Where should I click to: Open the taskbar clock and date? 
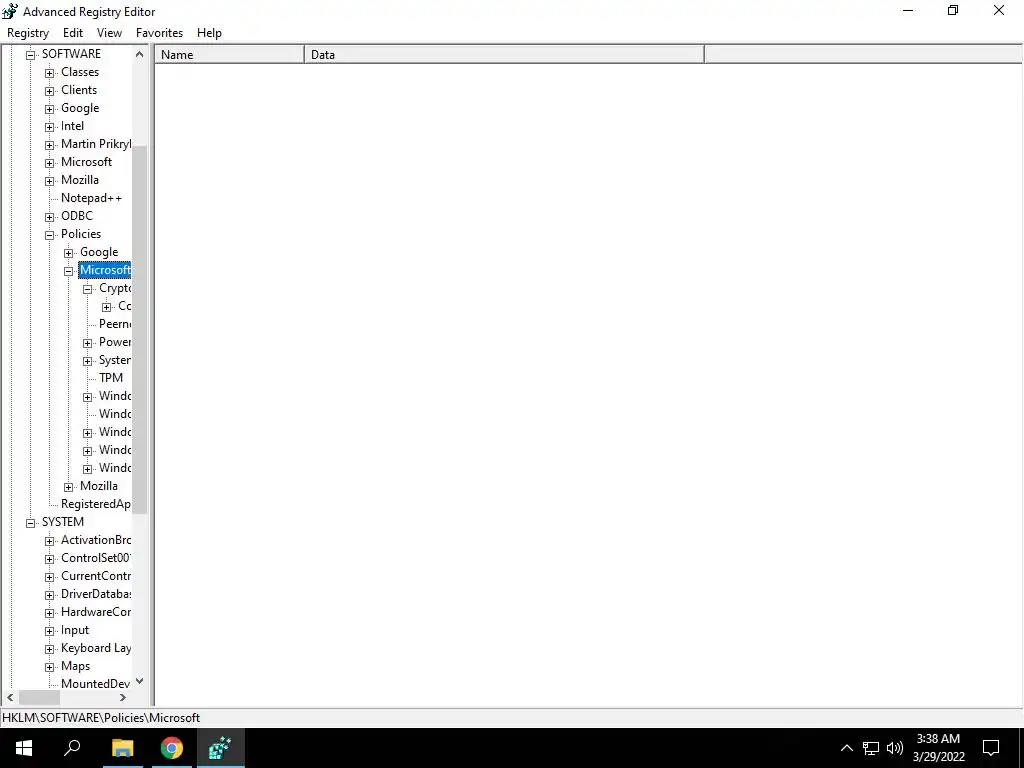[938, 748]
